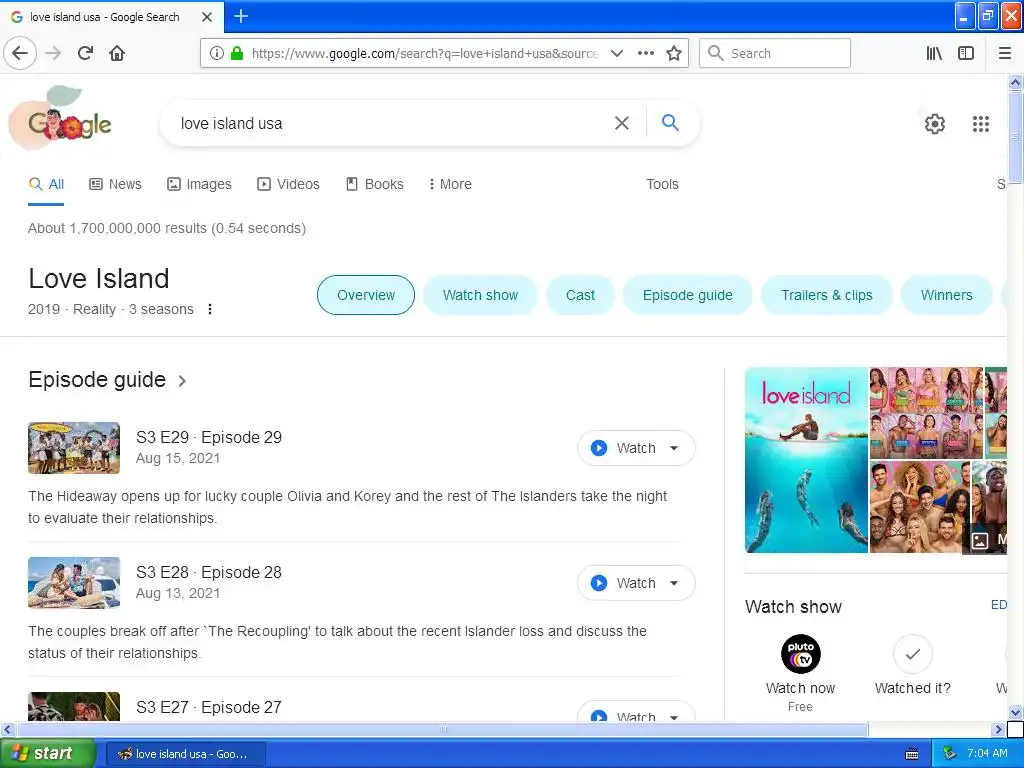Image resolution: width=1024 pixels, height=768 pixels.
Task: Click the tray icon beside the clock
Action: pos(950,754)
